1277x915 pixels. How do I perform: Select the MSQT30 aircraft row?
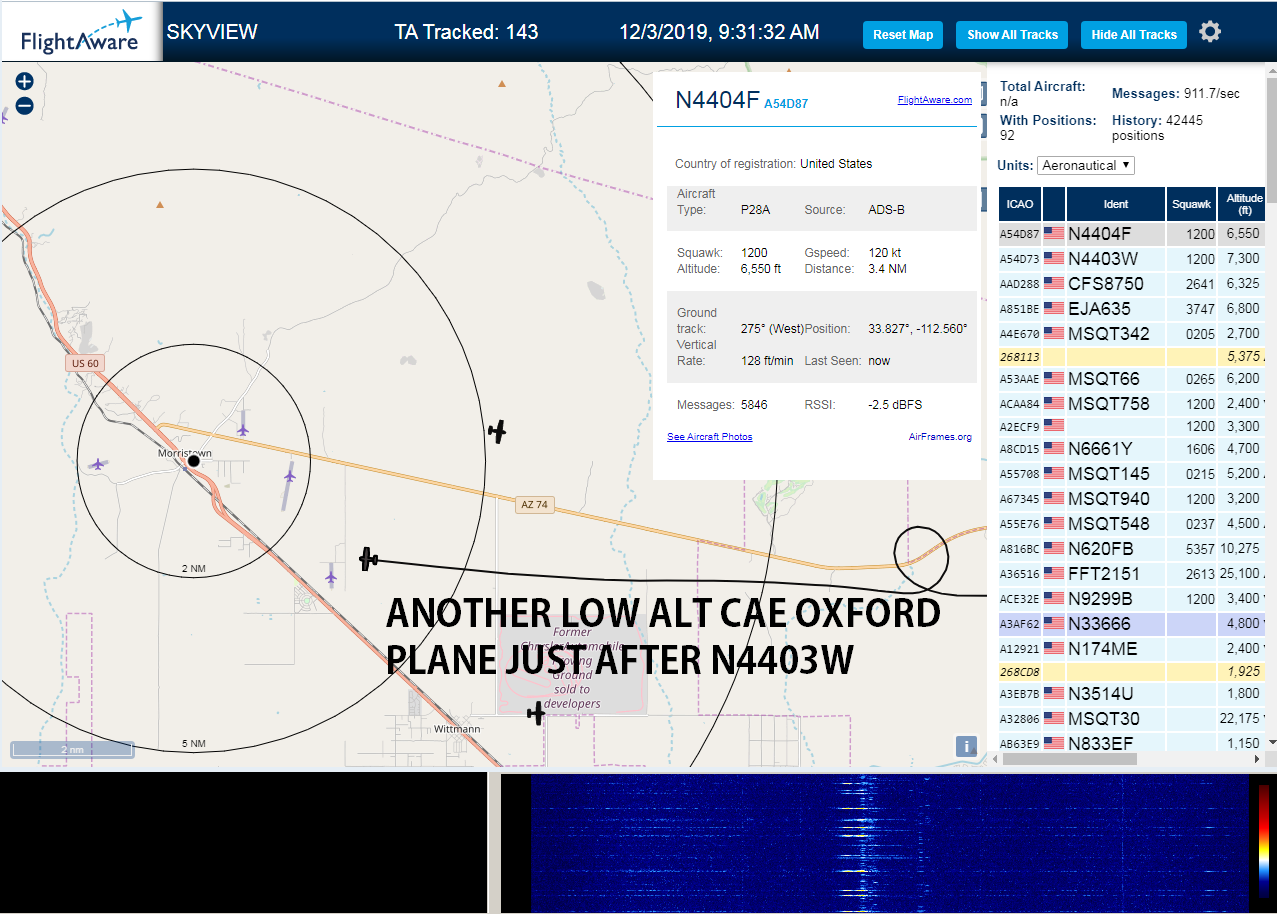[x=1132, y=719]
